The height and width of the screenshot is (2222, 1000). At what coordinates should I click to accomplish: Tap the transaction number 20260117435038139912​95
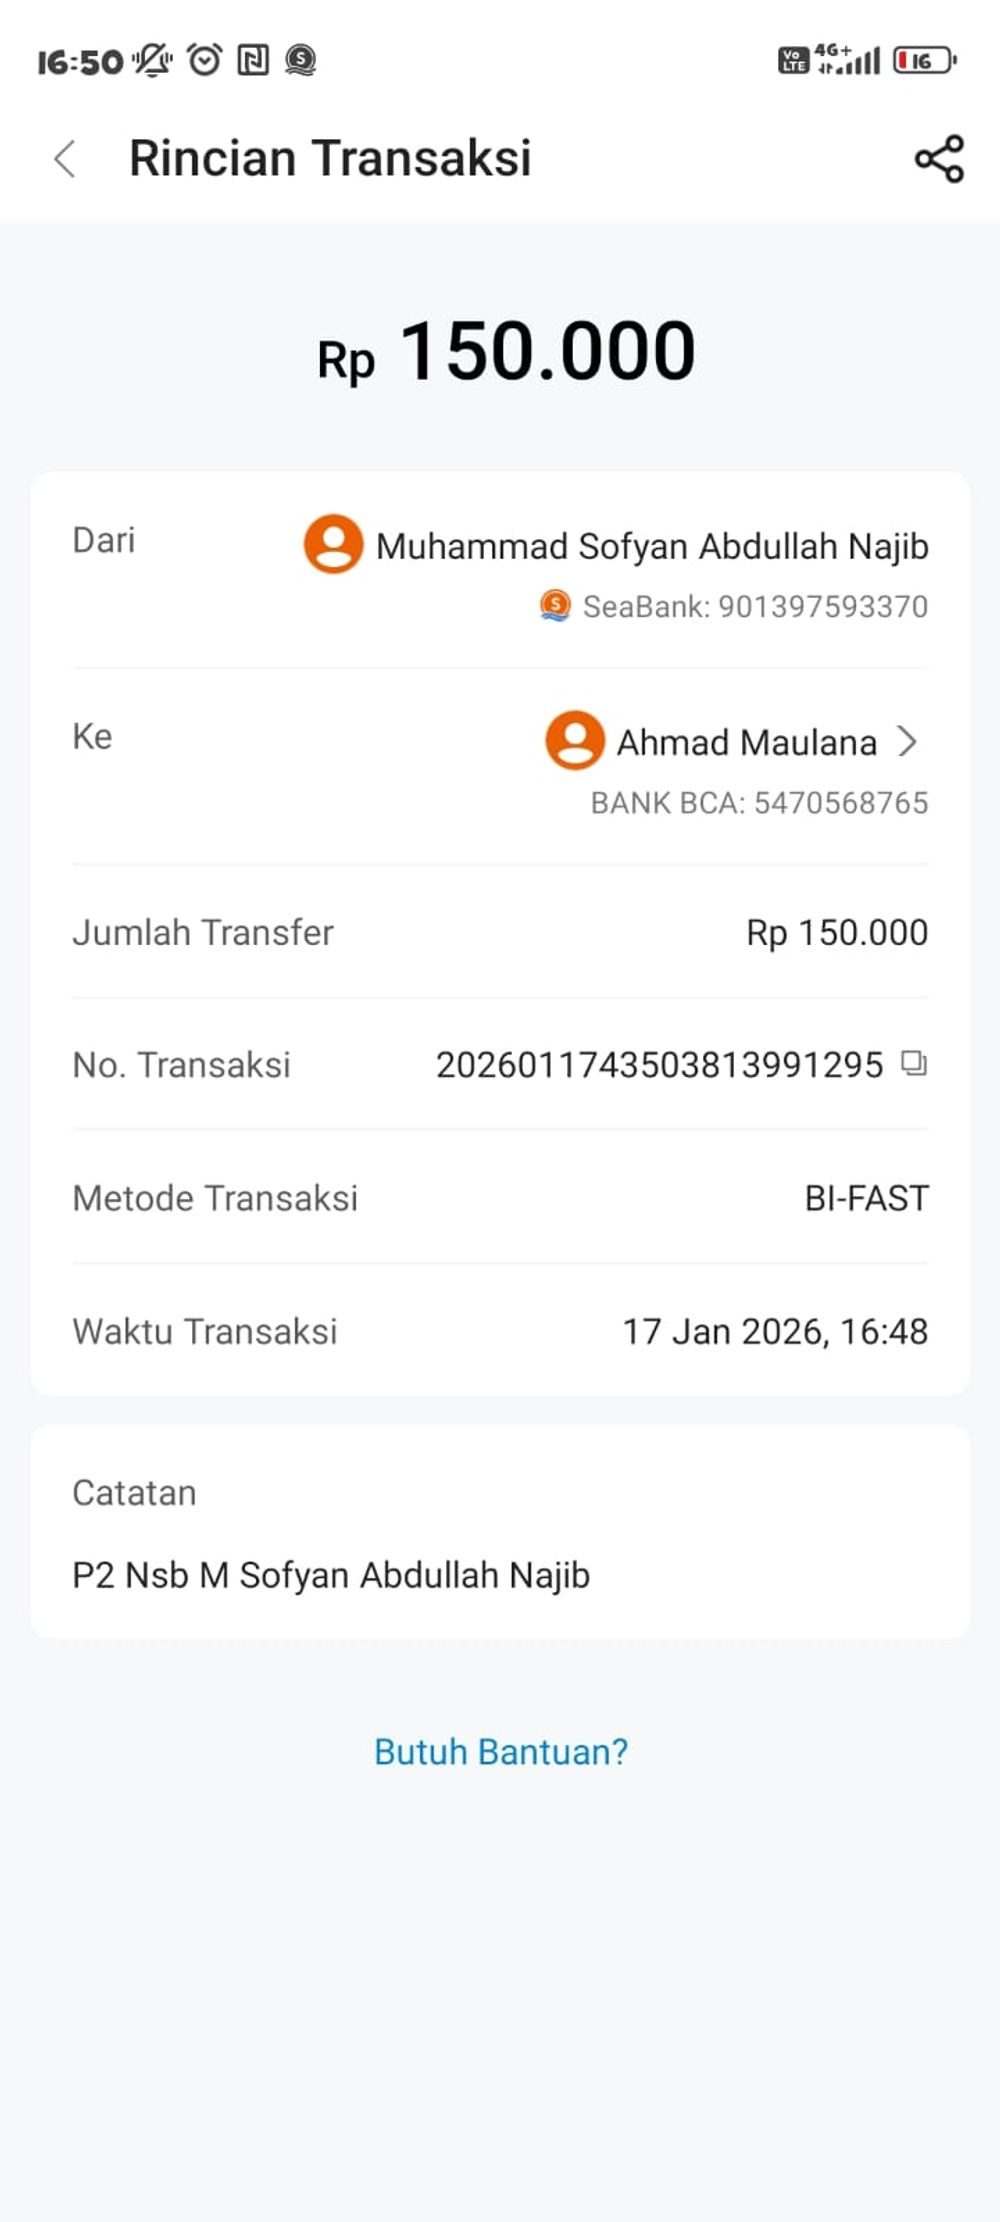[659, 1065]
